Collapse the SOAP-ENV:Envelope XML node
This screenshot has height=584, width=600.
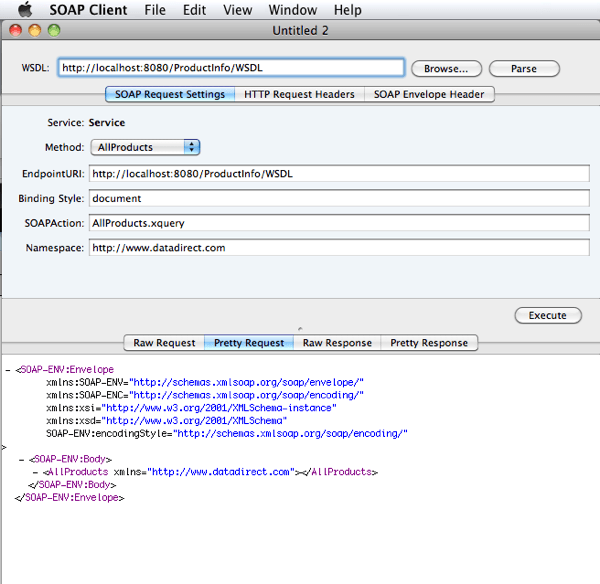(8, 370)
